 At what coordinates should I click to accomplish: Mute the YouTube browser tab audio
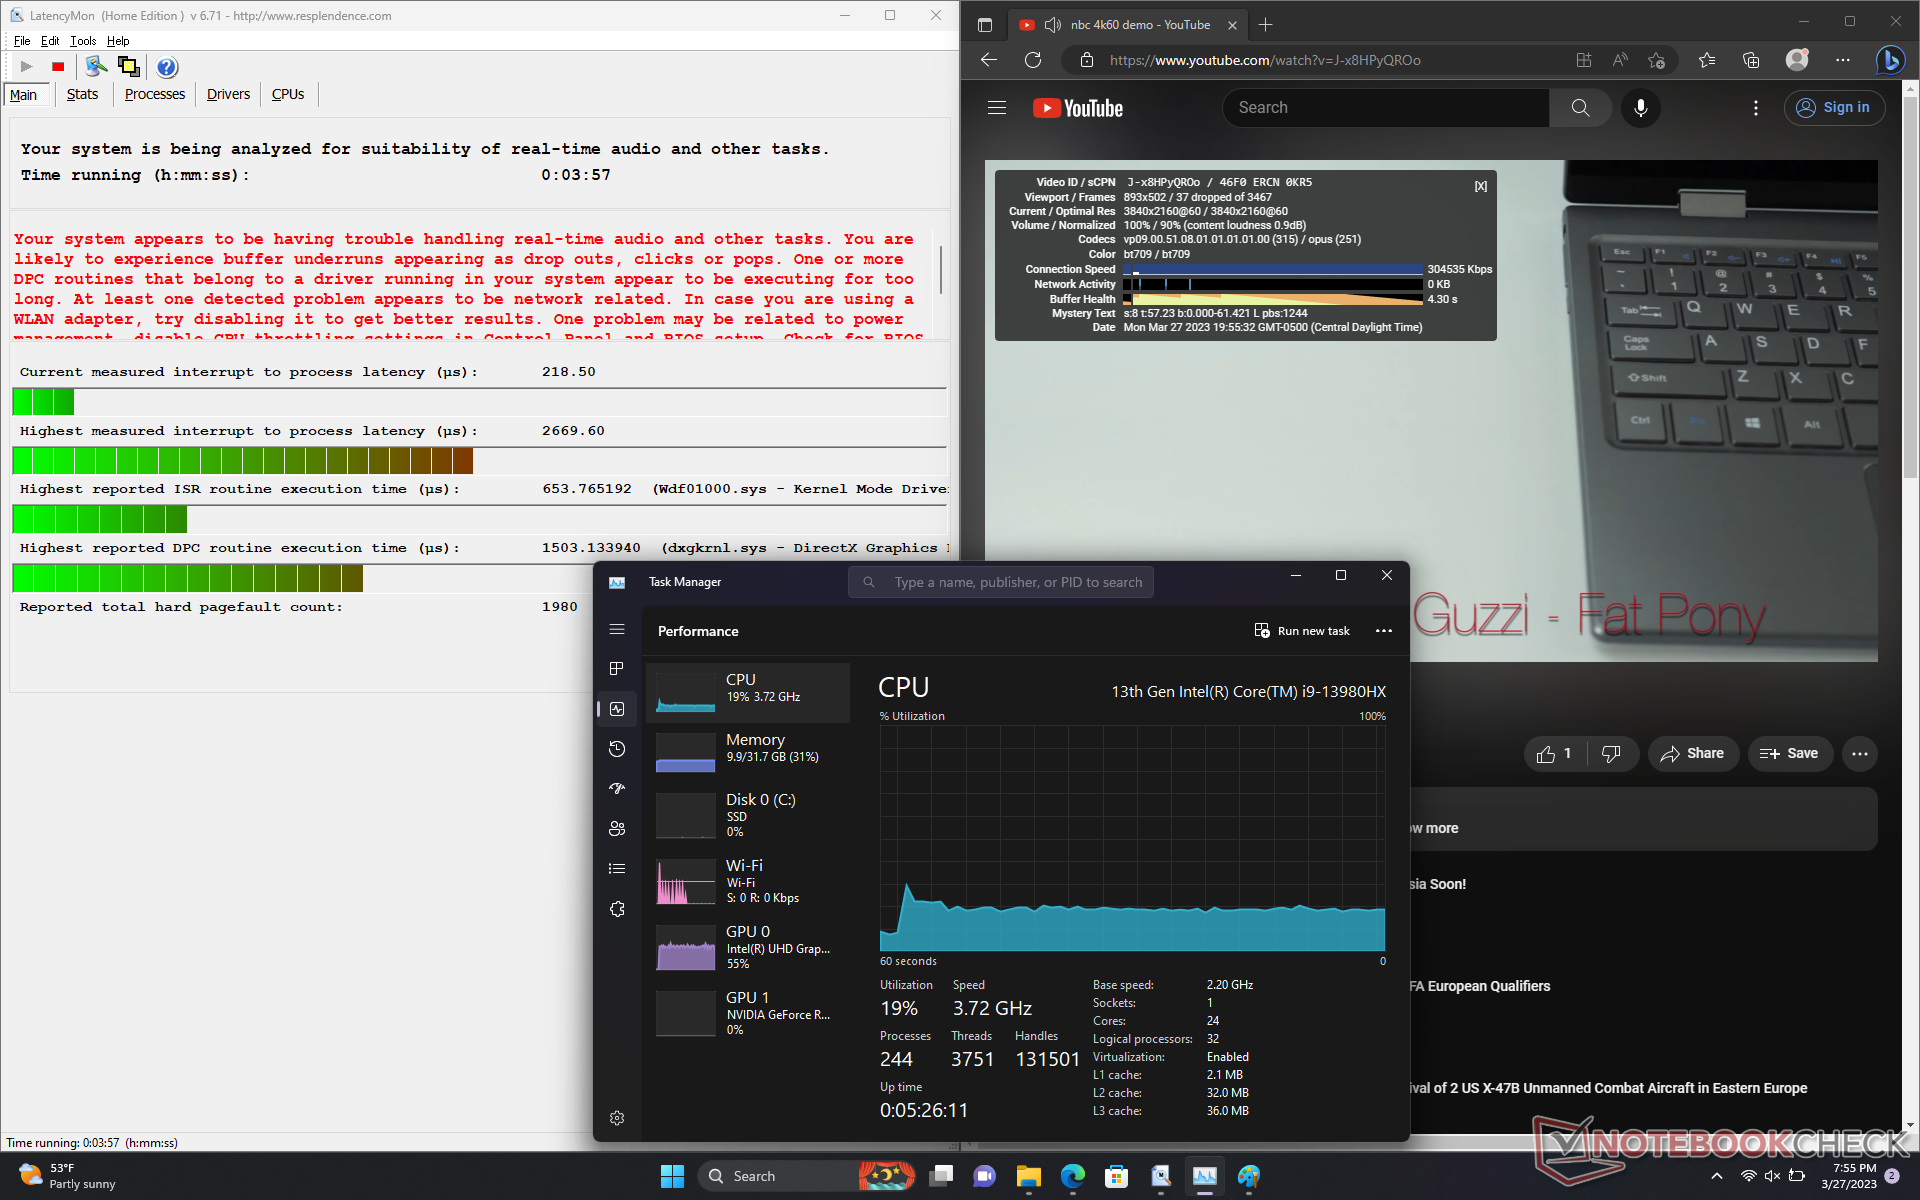(x=1052, y=25)
